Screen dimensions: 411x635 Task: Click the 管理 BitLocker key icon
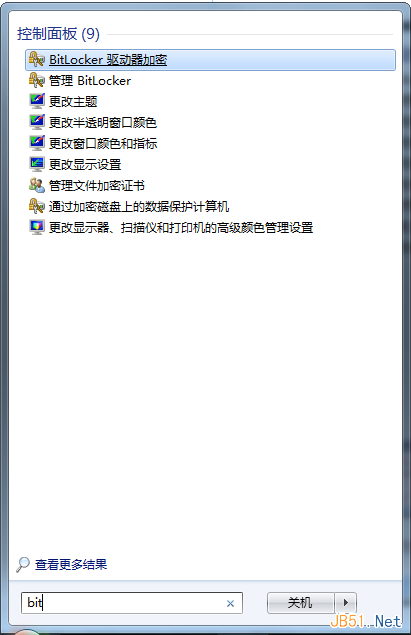pos(36,80)
